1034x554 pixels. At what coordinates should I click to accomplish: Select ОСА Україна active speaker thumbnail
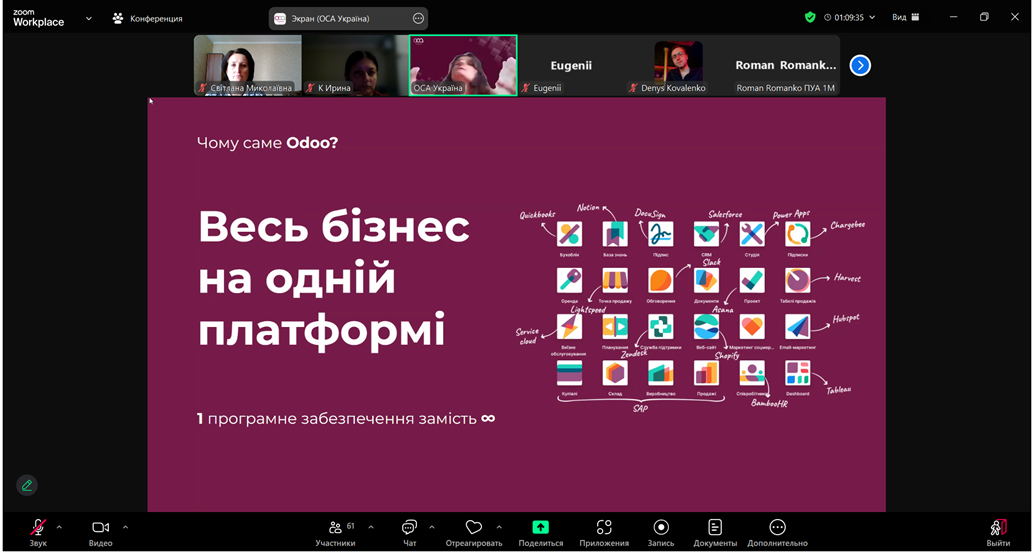point(463,65)
